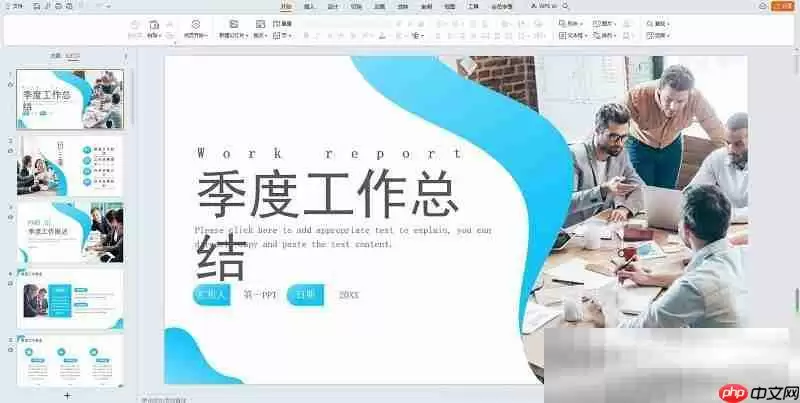The image size is (800, 403).
Task: Start slideshow from the current slide icon
Action: coord(196,24)
